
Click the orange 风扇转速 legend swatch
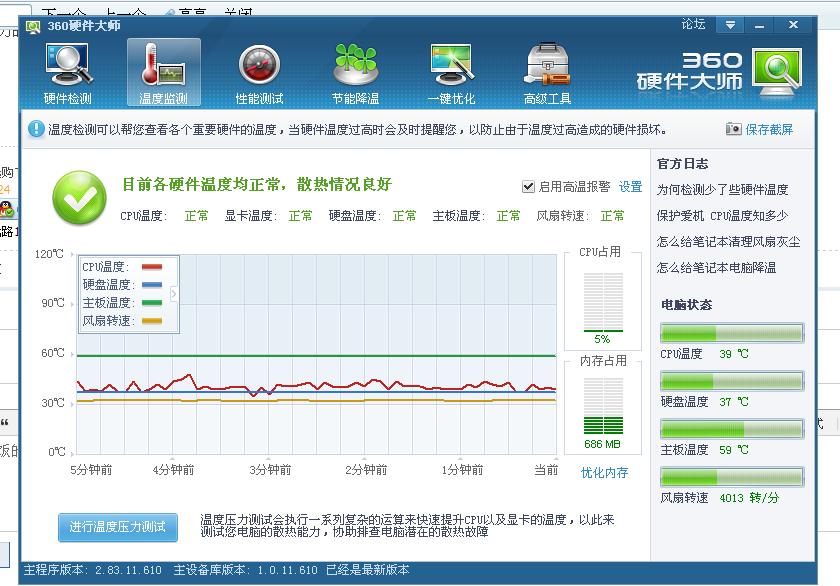pos(152,321)
